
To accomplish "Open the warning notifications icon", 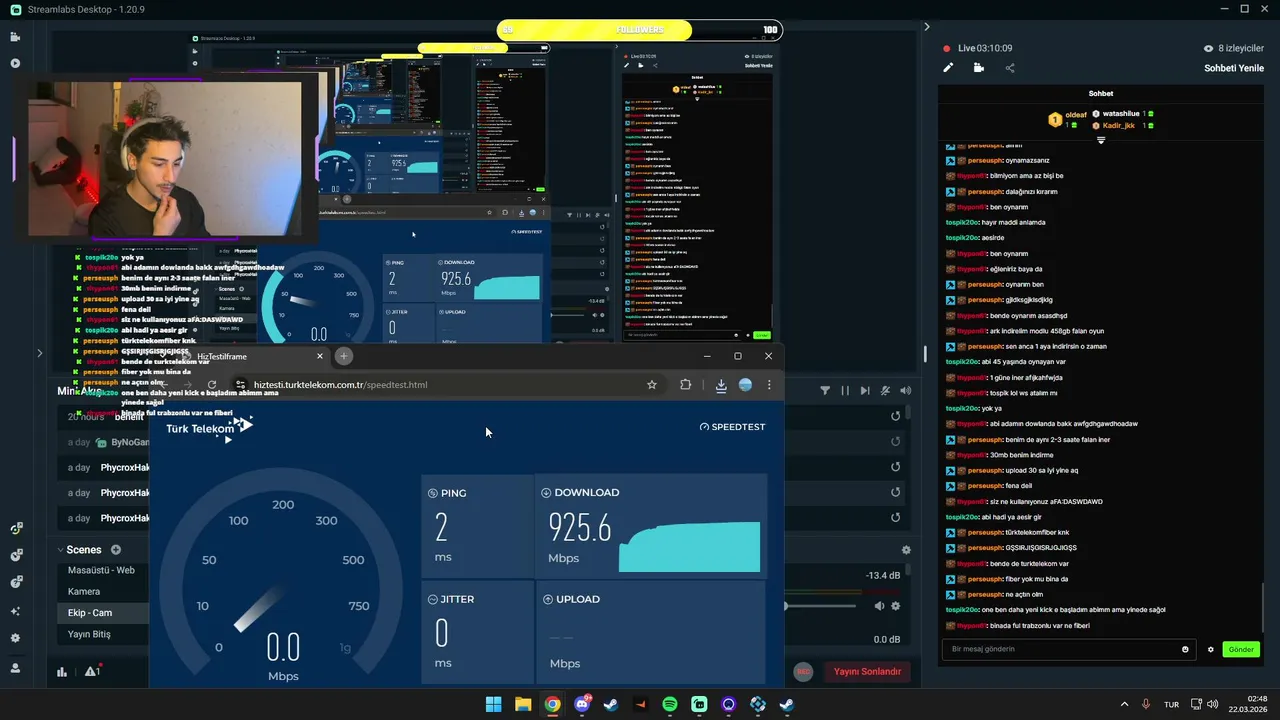I will click(92, 672).
